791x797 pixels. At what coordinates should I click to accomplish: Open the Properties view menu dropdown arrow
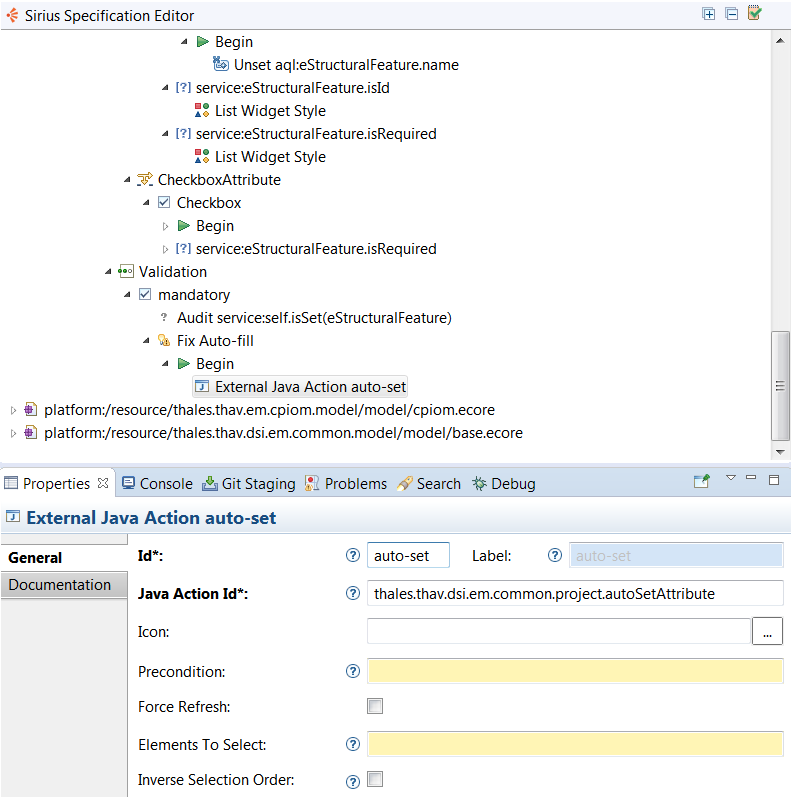point(731,478)
